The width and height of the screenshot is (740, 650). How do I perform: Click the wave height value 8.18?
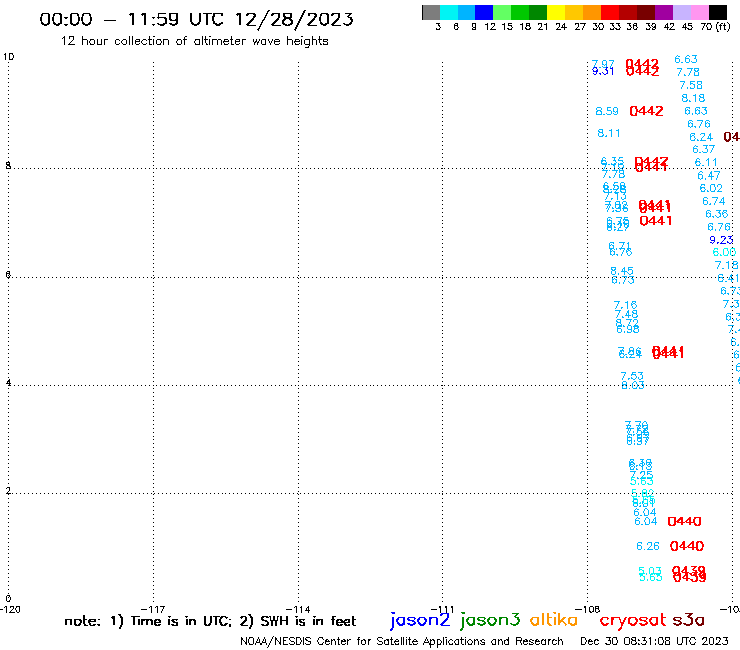click(x=693, y=98)
